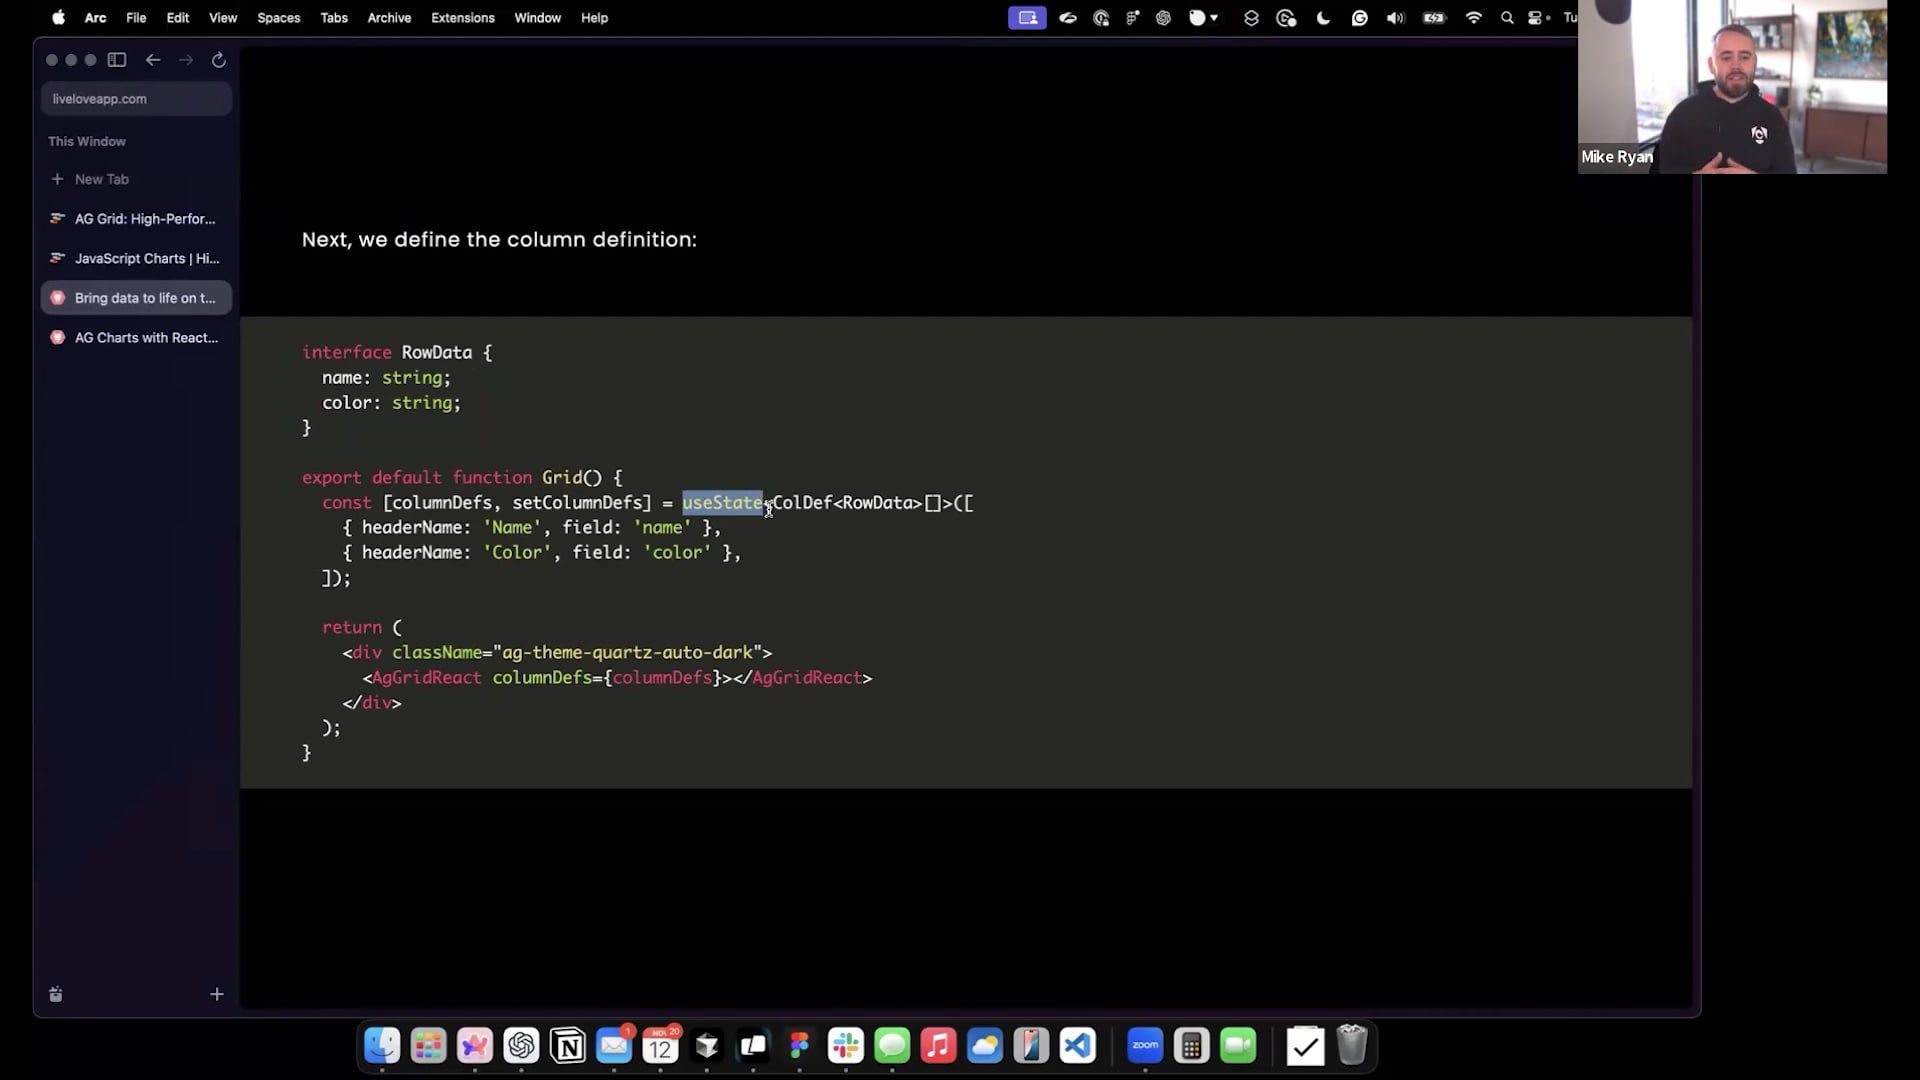Reload the current page

click(x=219, y=60)
